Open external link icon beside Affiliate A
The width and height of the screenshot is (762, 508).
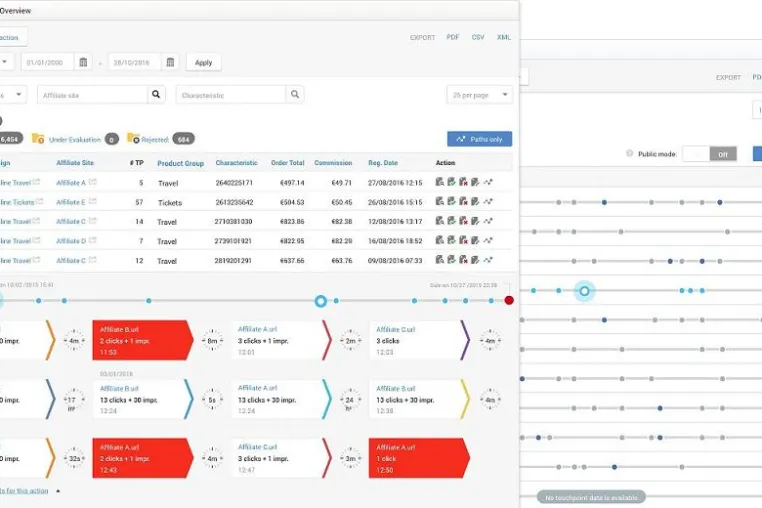(93, 182)
